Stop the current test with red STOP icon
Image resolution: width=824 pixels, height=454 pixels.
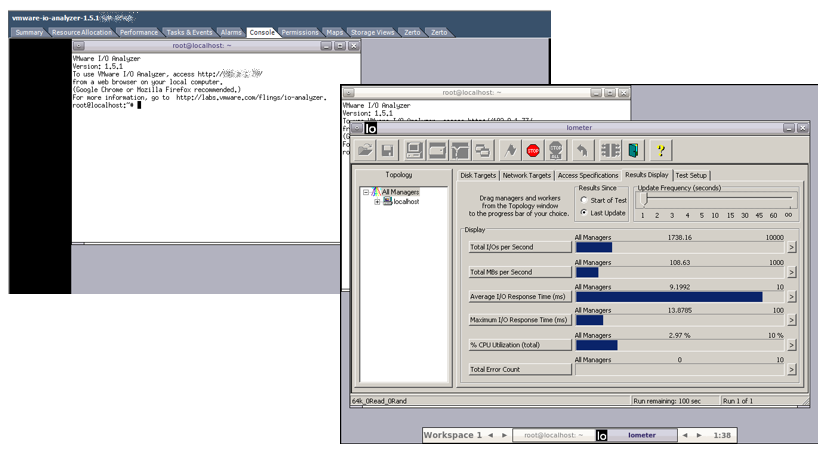(533, 151)
